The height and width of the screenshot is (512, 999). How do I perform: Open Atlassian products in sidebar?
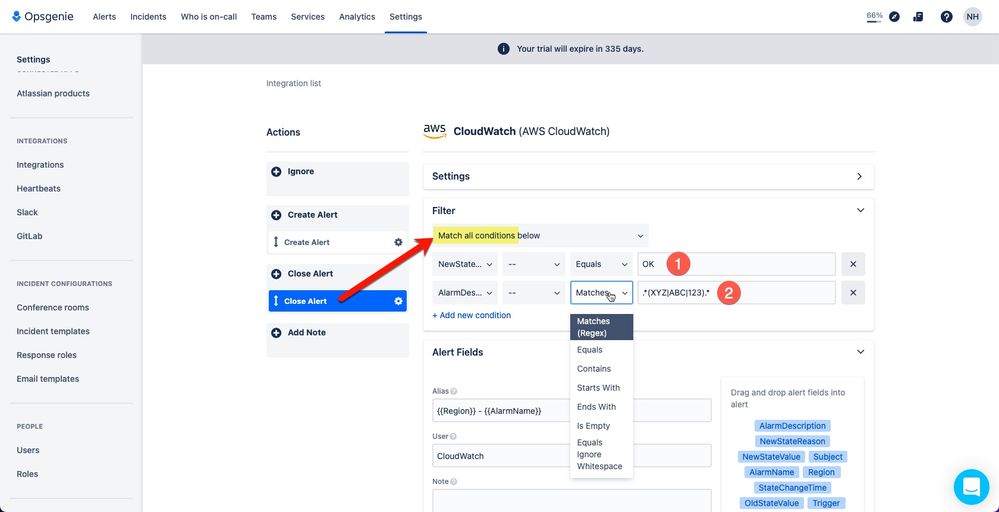(53, 94)
